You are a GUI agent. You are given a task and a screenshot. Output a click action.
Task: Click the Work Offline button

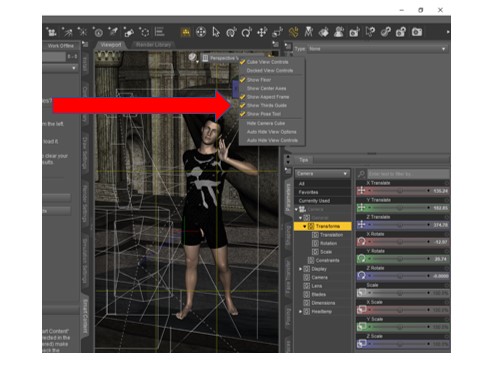tap(61, 46)
